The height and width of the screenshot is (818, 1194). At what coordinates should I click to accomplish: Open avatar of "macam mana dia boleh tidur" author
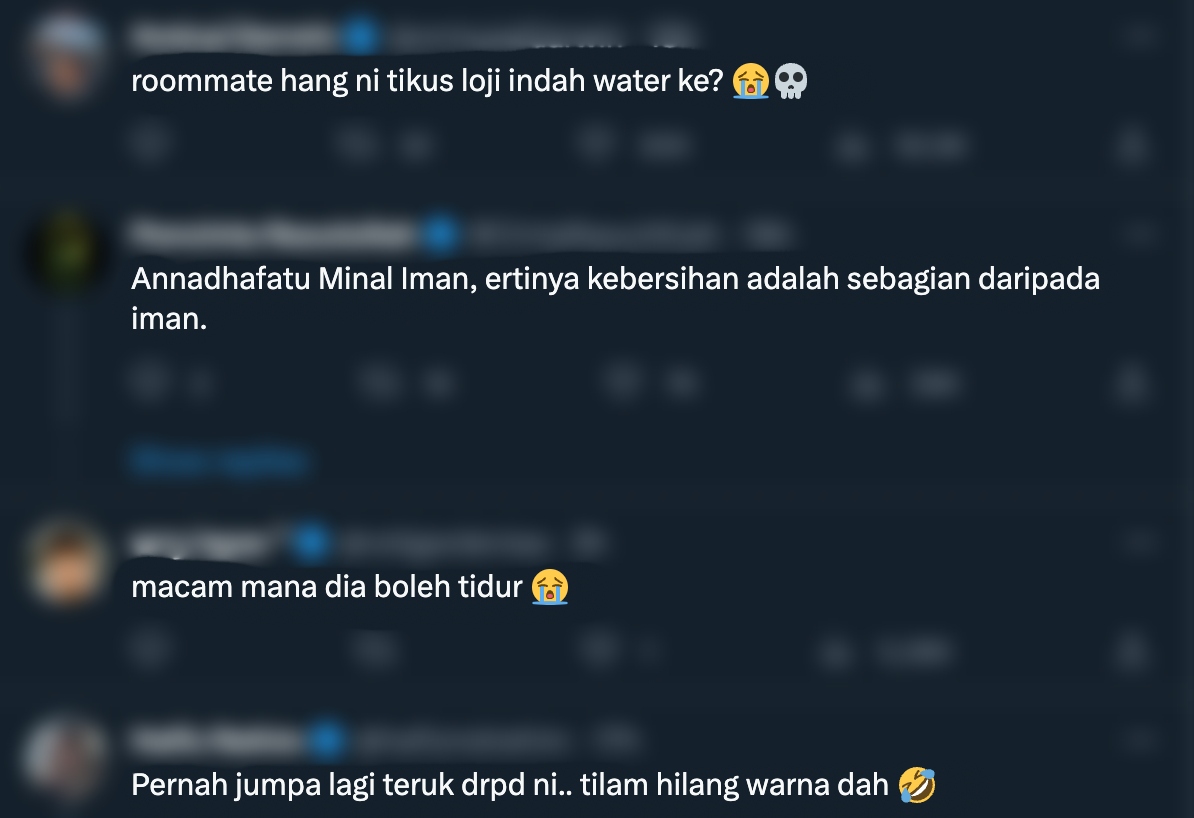click(67, 564)
